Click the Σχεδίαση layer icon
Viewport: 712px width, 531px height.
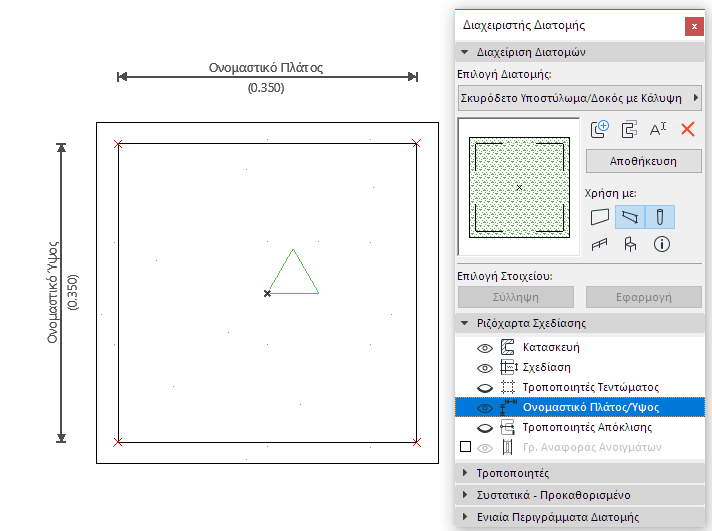pos(509,367)
